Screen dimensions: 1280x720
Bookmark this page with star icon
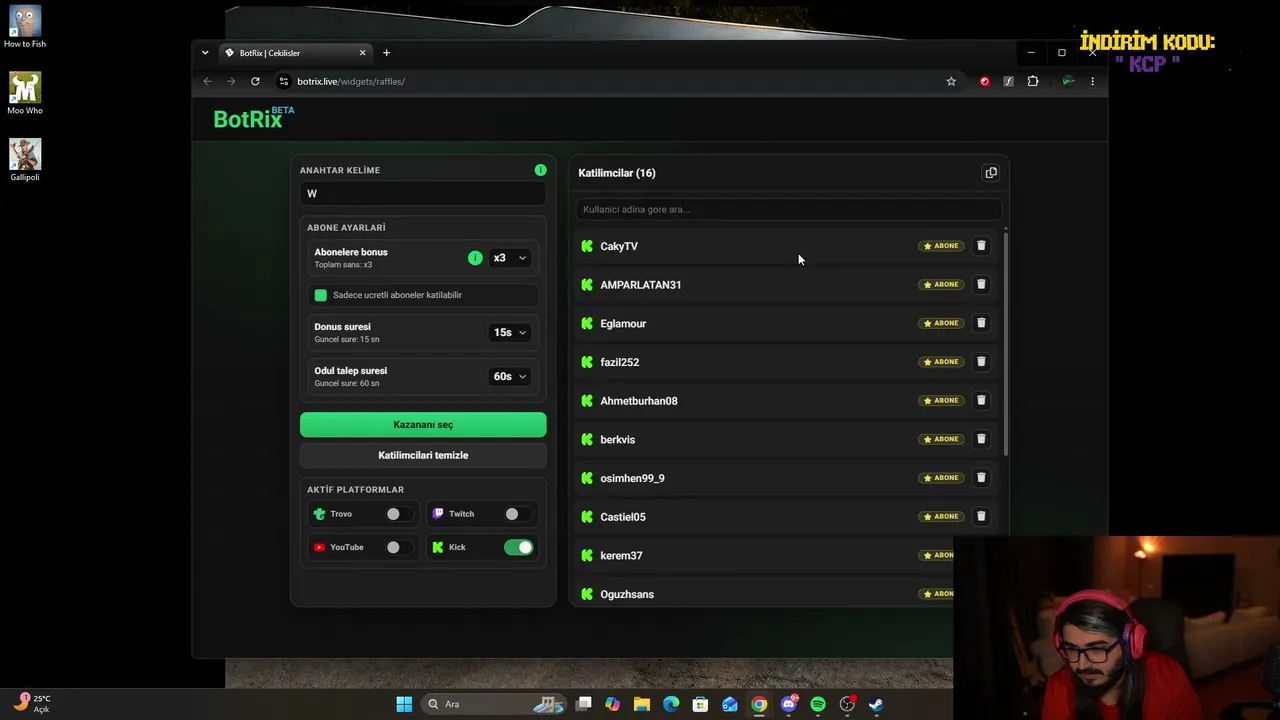tap(951, 81)
